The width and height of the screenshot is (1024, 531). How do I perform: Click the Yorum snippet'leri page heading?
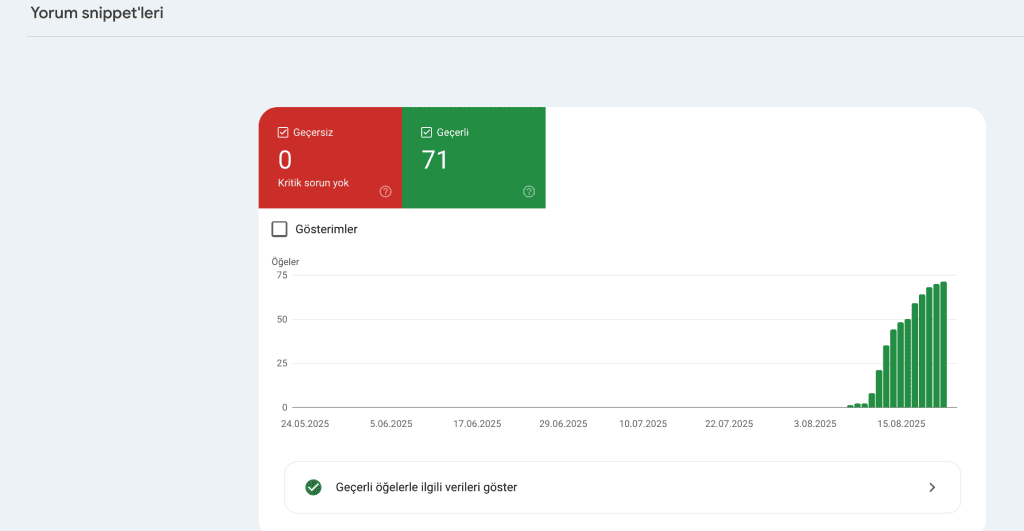coord(97,14)
